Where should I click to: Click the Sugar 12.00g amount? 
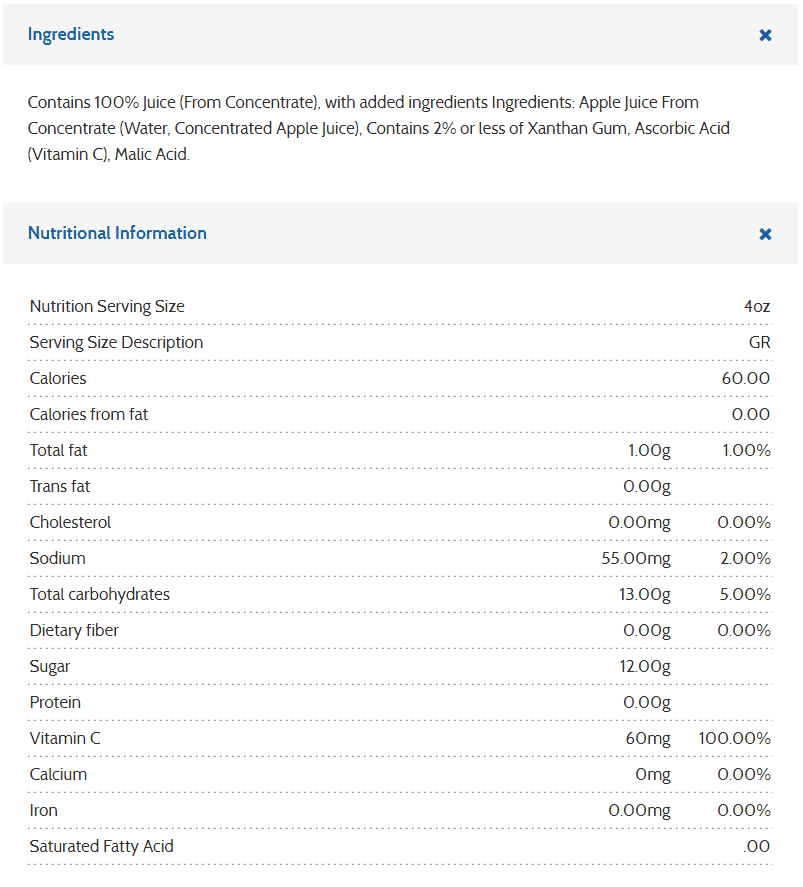coord(645,666)
